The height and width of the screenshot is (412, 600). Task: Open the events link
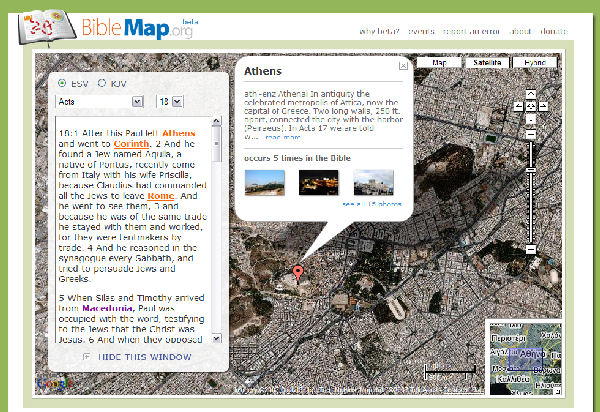(421, 31)
